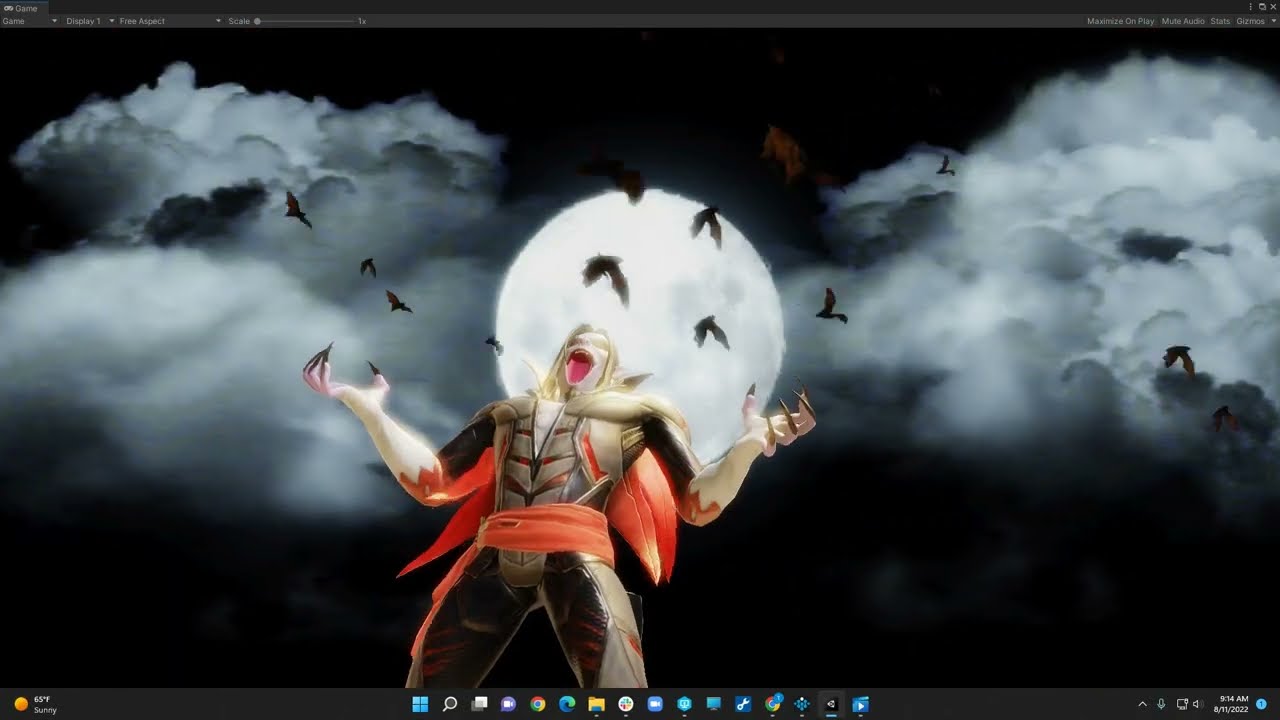The height and width of the screenshot is (720, 1280).
Task: Open Zoom from the taskbar
Action: click(x=655, y=704)
